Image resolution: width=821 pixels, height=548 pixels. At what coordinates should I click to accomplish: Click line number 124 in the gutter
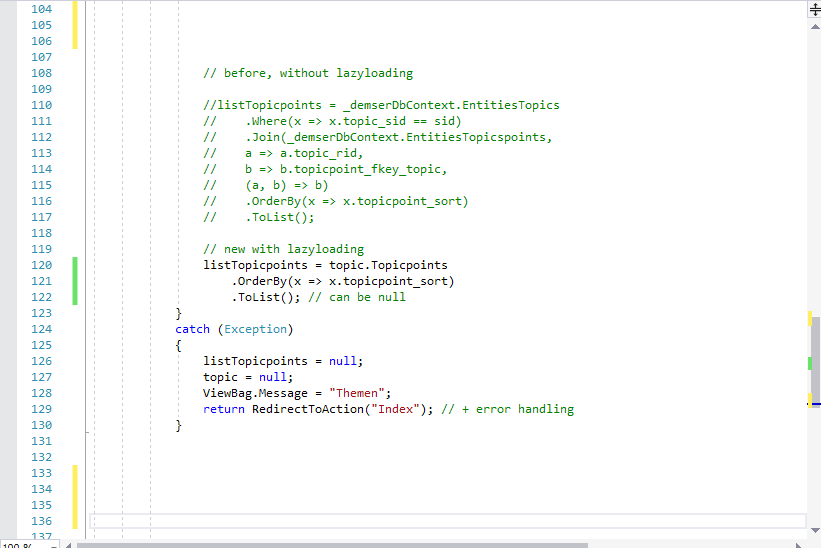pos(41,329)
